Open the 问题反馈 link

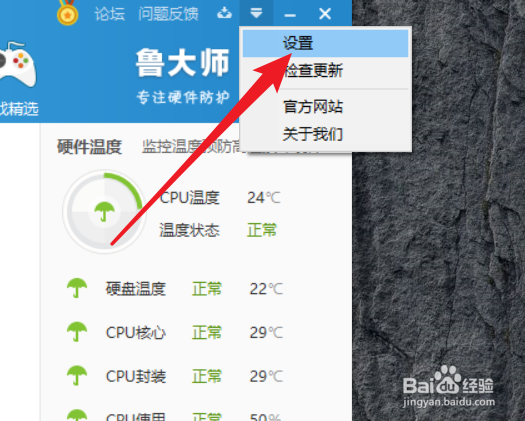[x=168, y=14]
